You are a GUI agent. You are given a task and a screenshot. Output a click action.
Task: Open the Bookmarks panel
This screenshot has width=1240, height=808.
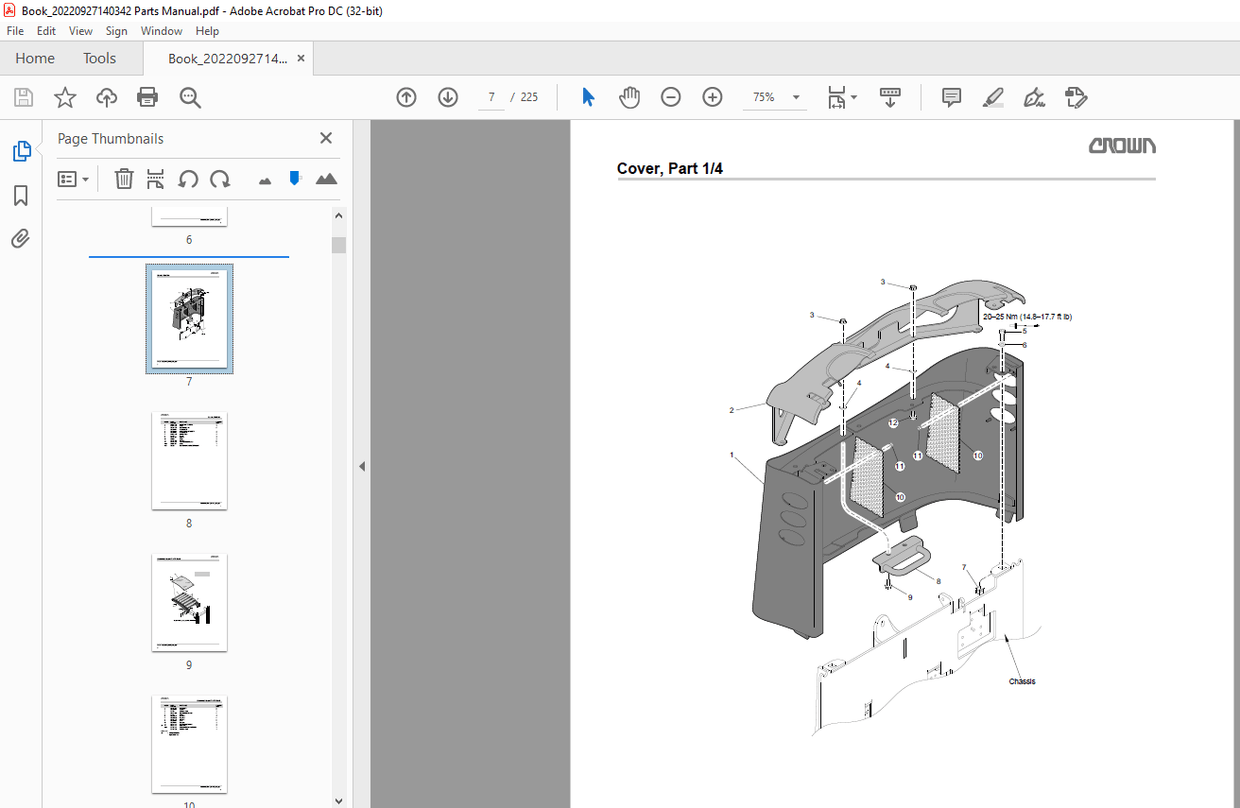[x=20, y=196]
